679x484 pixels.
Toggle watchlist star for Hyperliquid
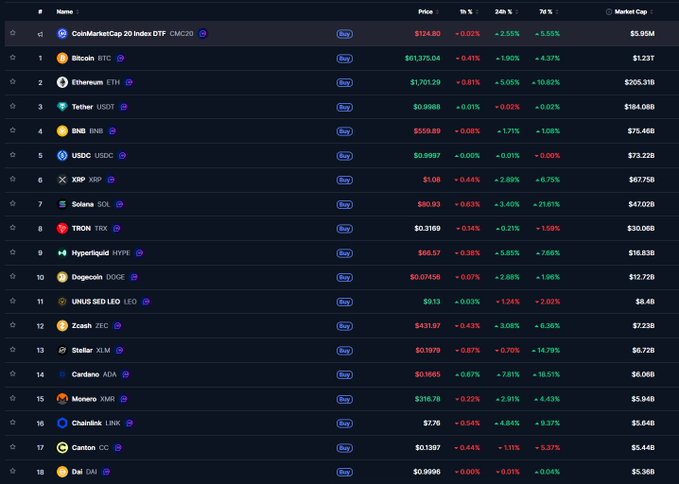point(13,252)
